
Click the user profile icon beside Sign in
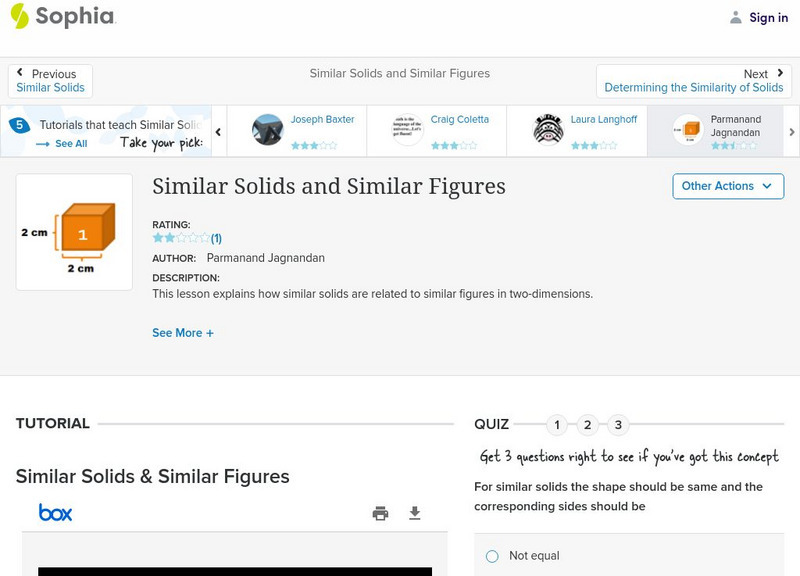[x=736, y=17]
